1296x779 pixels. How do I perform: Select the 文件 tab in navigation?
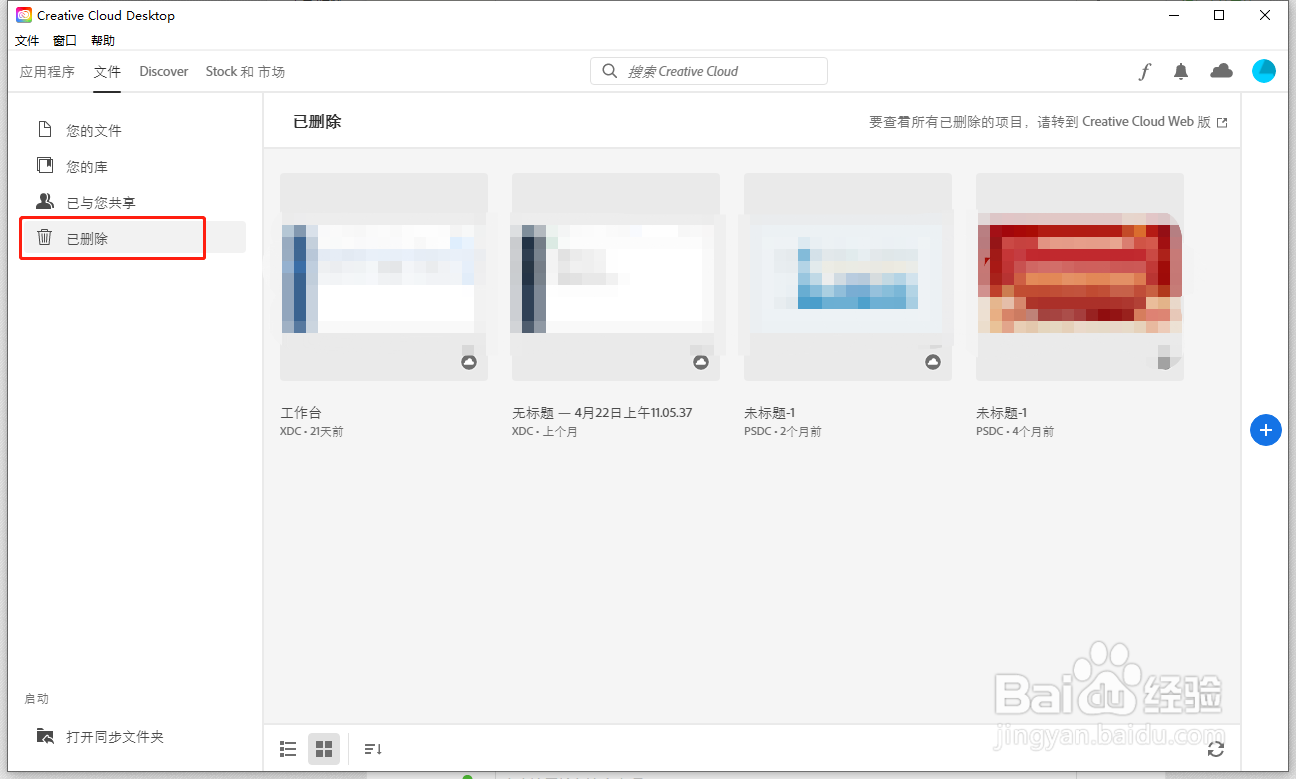(x=107, y=72)
